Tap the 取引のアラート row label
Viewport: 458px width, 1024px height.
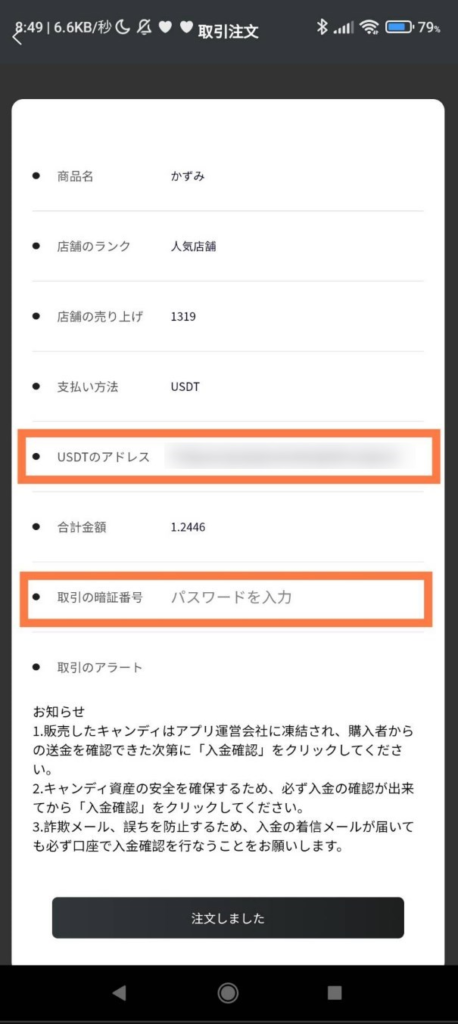coord(99,667)
